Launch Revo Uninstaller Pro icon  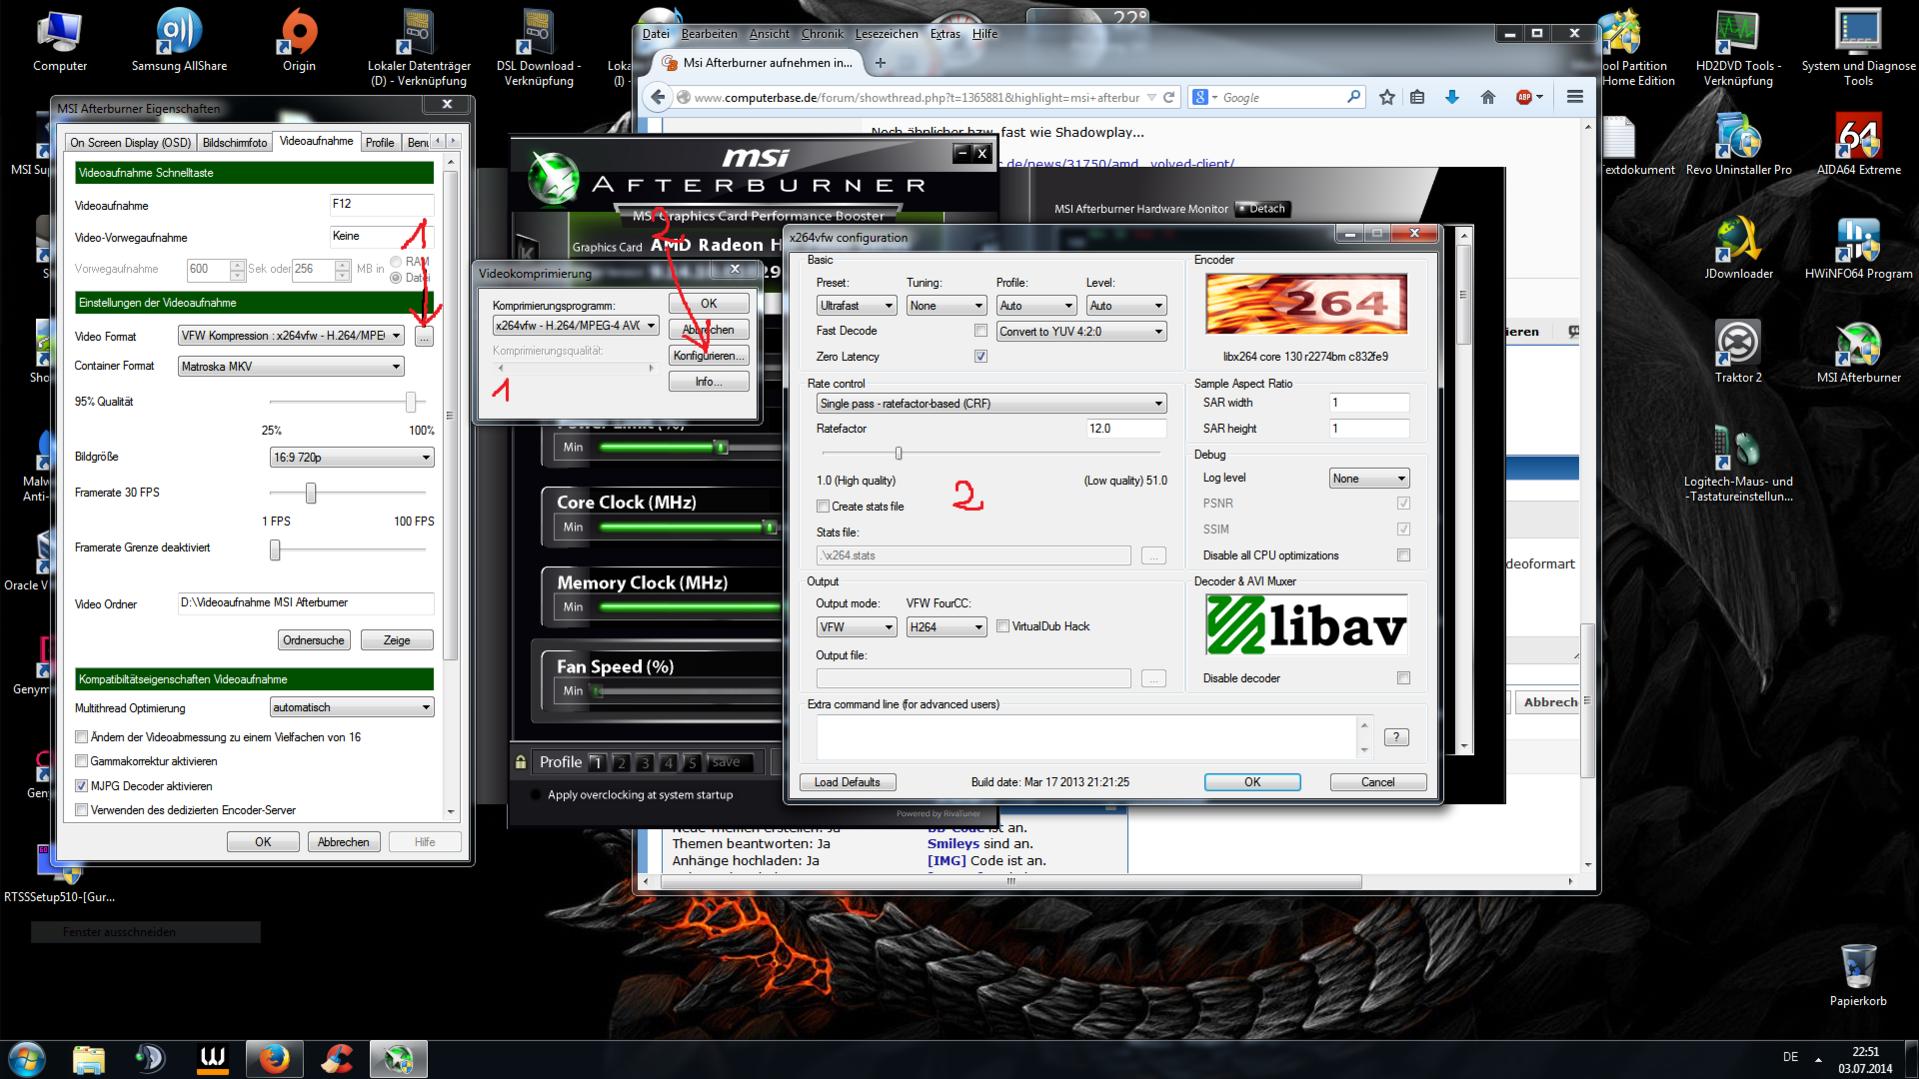click(x=1738, y=143)
